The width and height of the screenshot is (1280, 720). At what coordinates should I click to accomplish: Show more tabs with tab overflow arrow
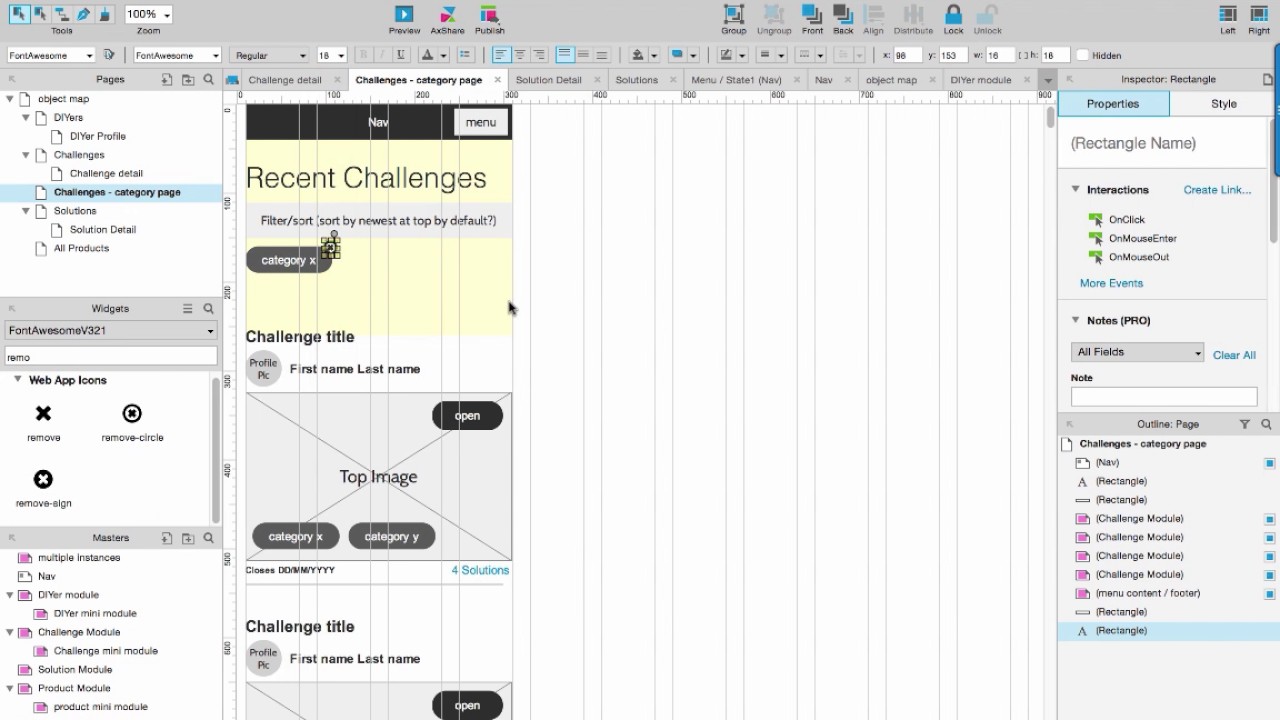(1048, 80)
